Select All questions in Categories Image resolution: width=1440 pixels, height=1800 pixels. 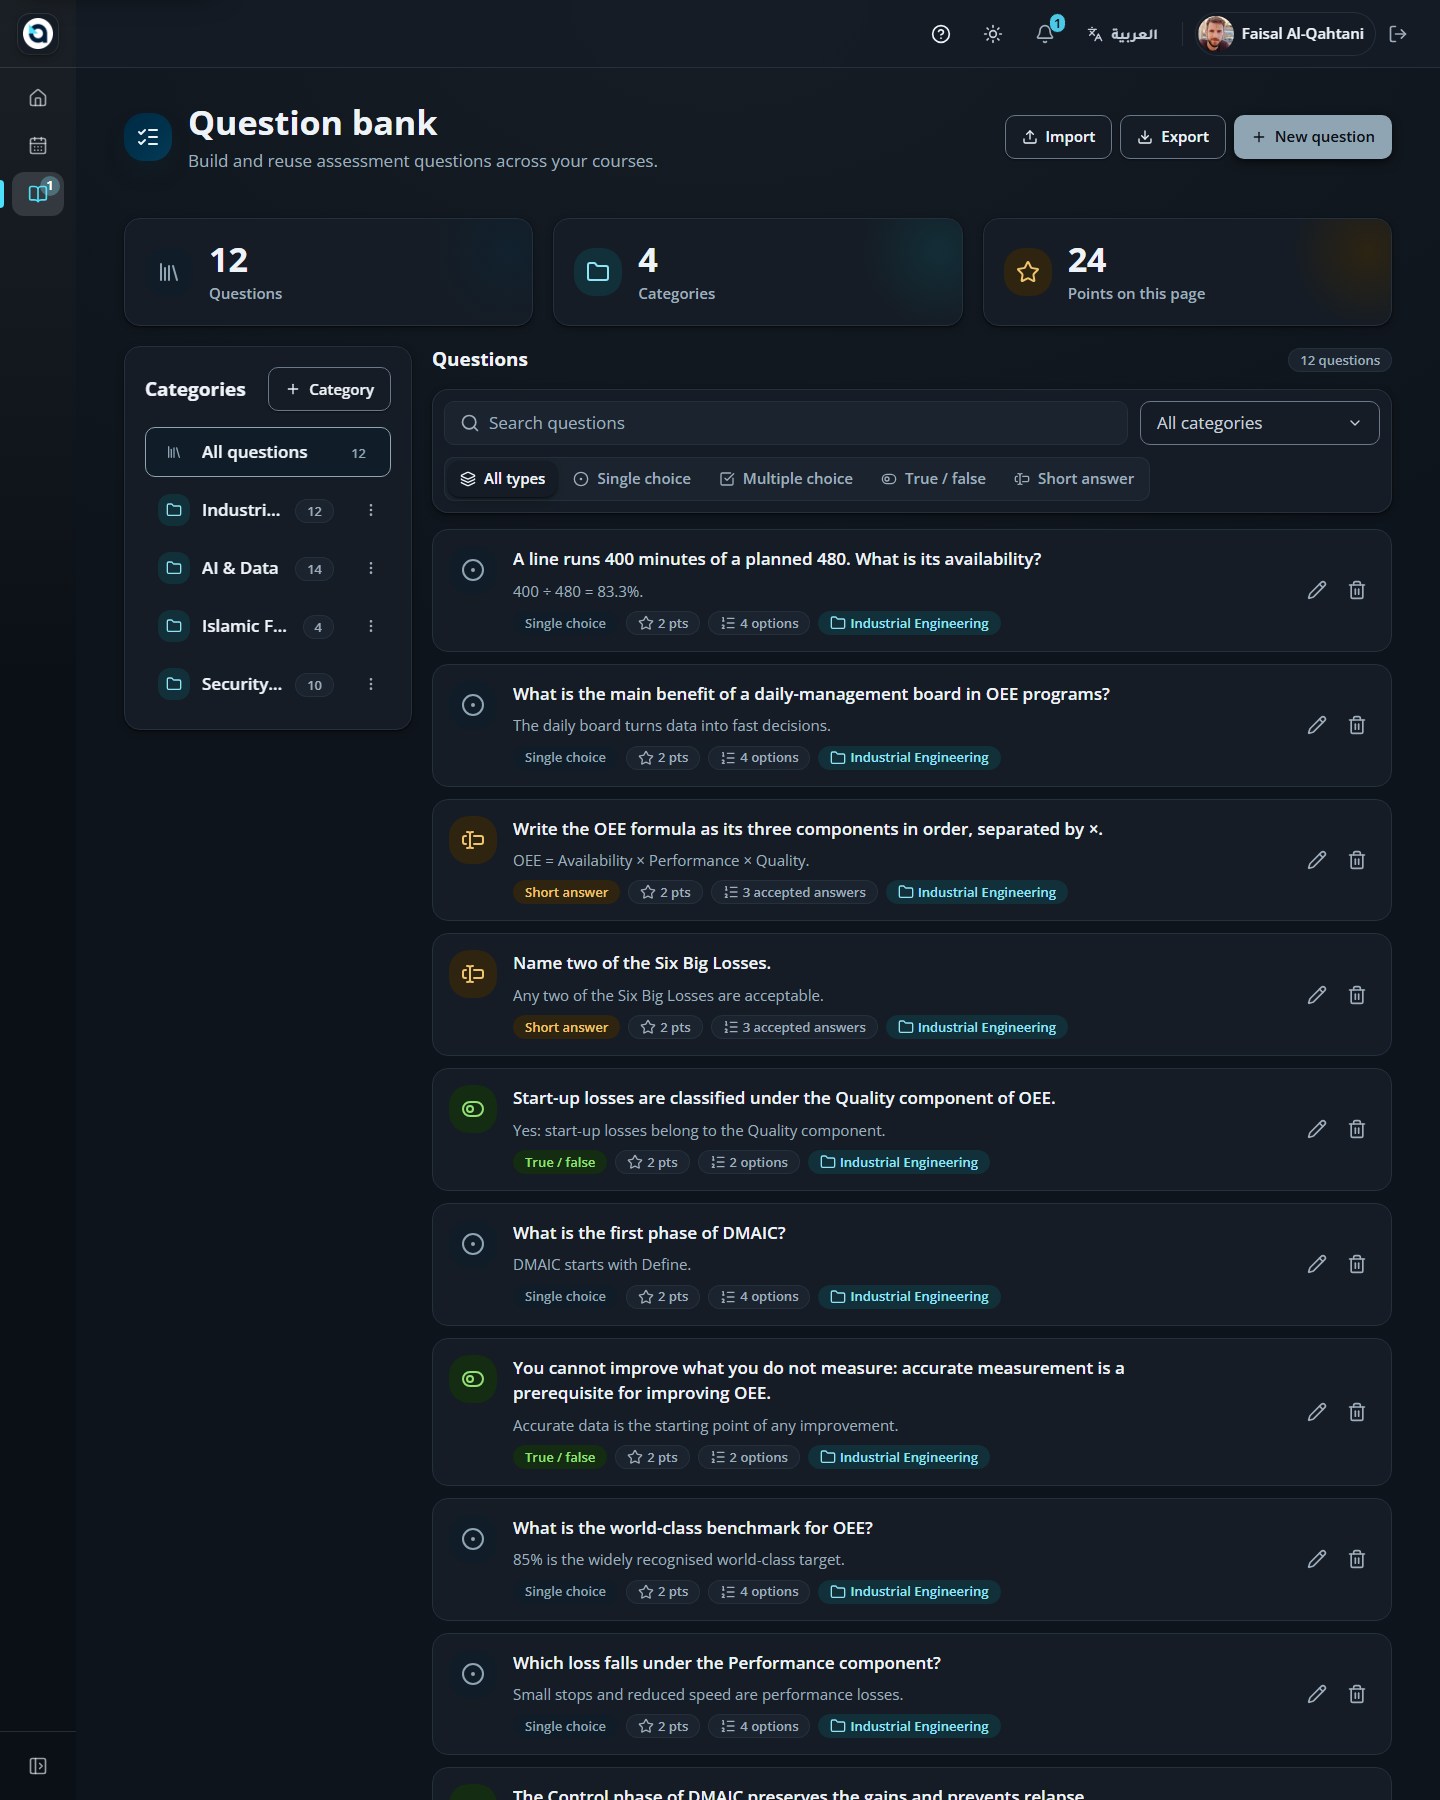point(268,452)
